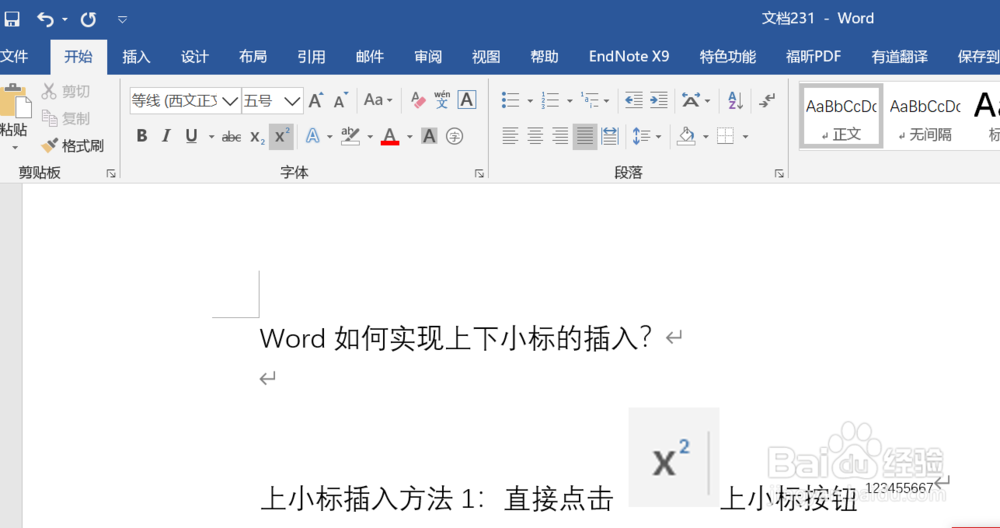
Task: Toggle strikethrough abc formatting
Action: pos(232,136)
